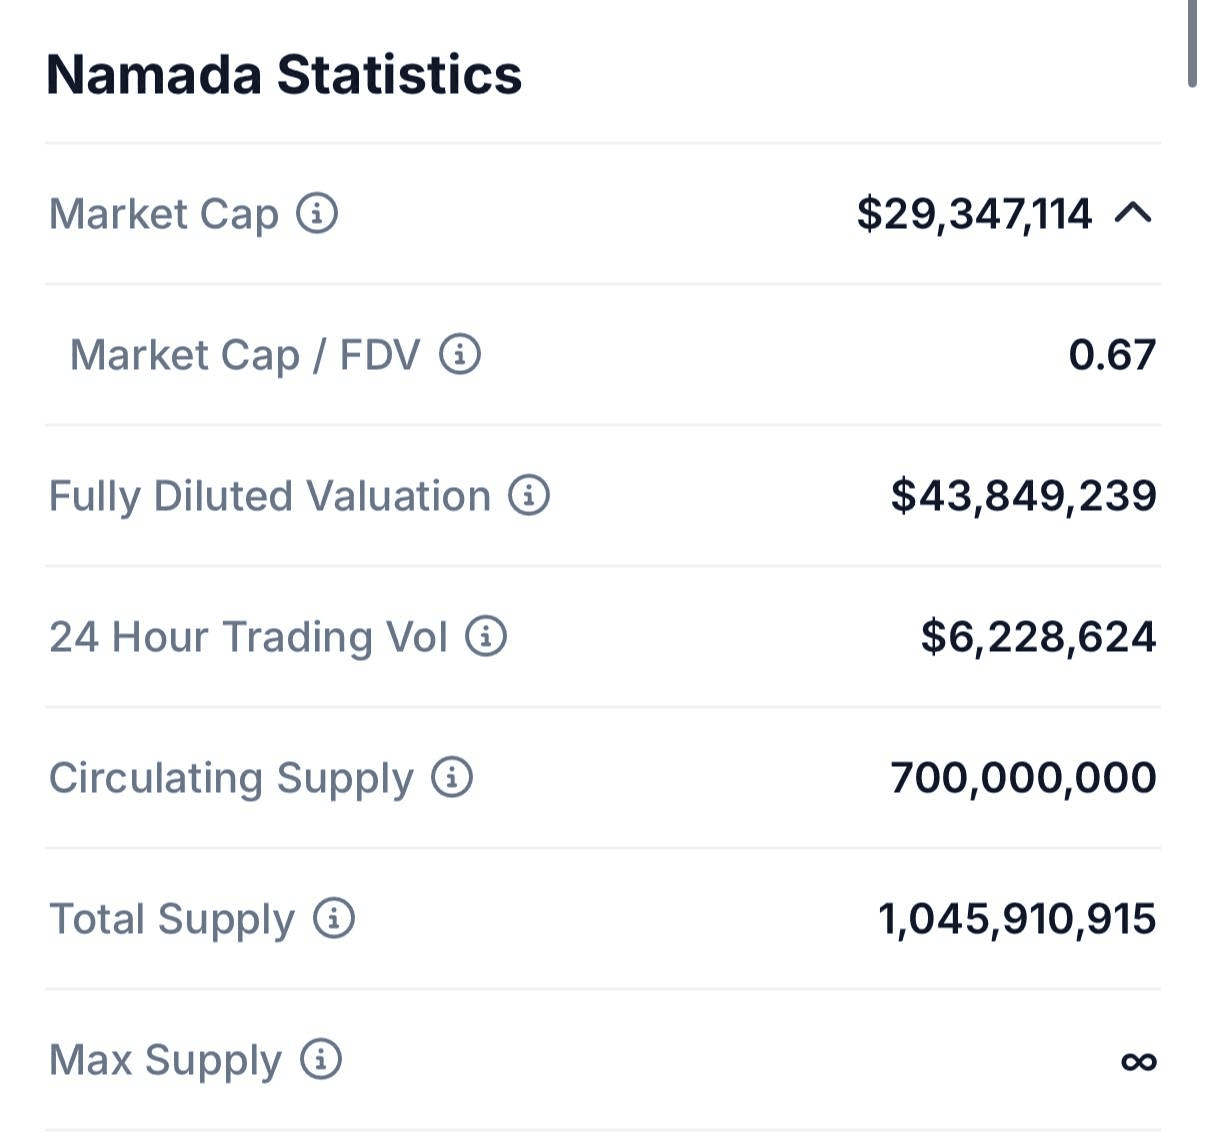Click the $29,347,114 market cap value

click(x=974, y=214)
